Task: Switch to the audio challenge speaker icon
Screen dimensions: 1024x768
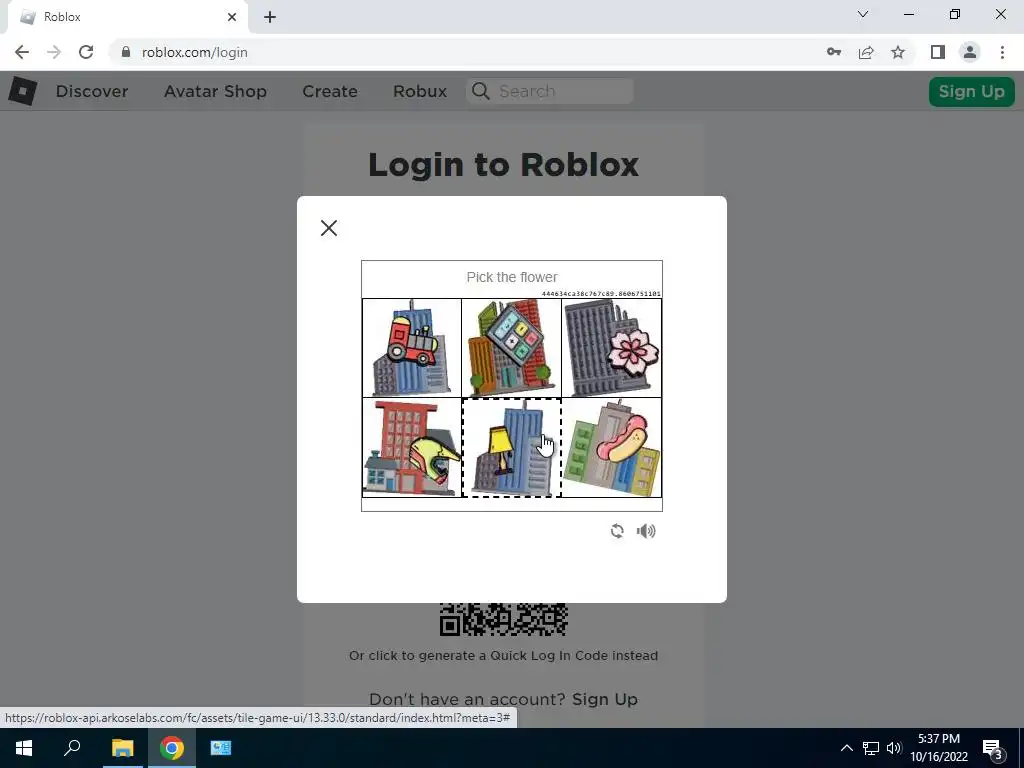Action: click(x=646, y=531)
